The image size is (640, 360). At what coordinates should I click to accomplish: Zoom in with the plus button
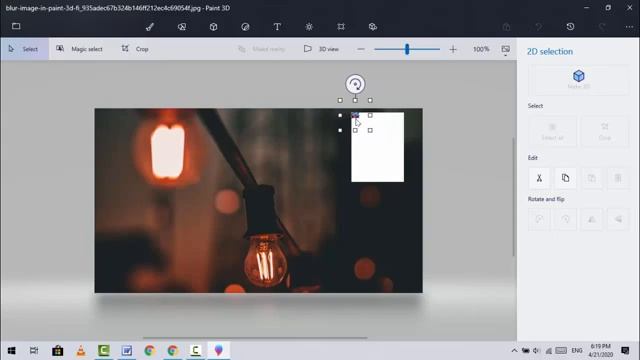tap(453, 49)
